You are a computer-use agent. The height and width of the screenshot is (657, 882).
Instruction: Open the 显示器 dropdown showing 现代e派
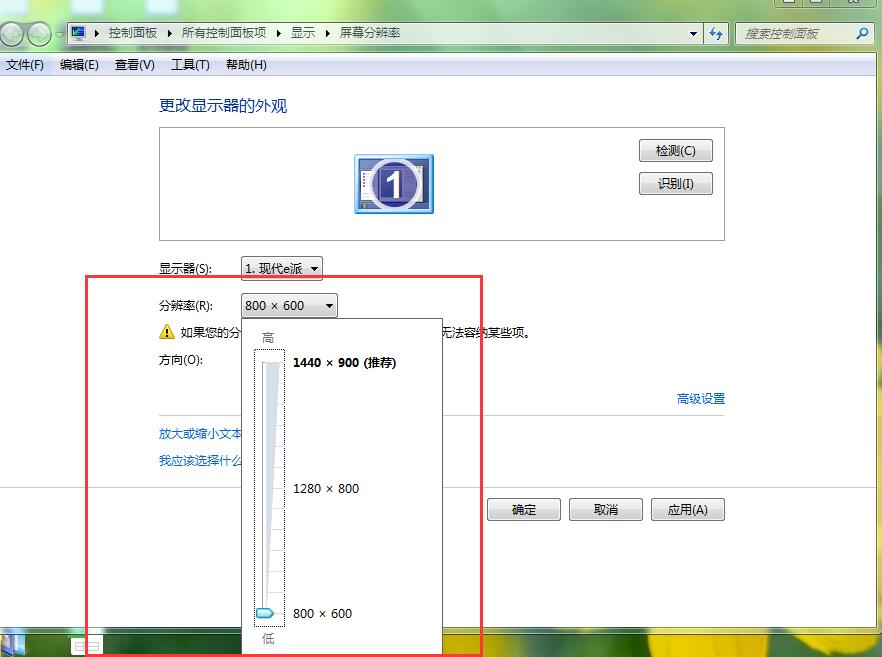point(282,268)
